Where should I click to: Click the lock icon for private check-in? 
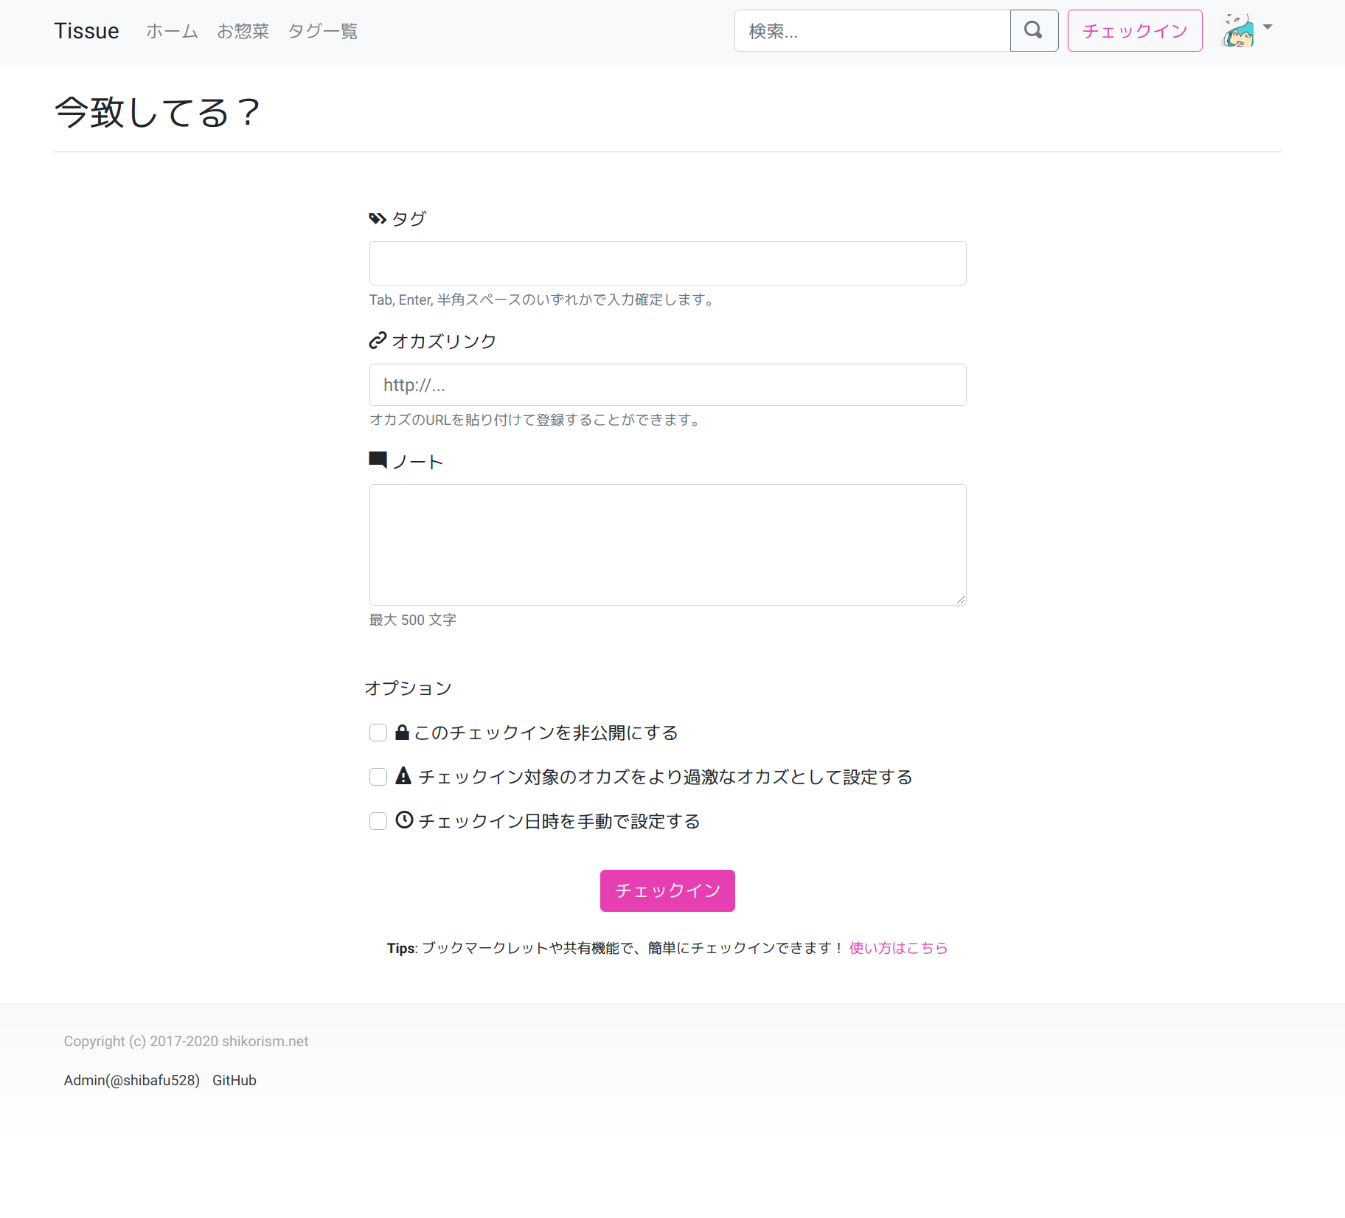click(x=402, y=732)
